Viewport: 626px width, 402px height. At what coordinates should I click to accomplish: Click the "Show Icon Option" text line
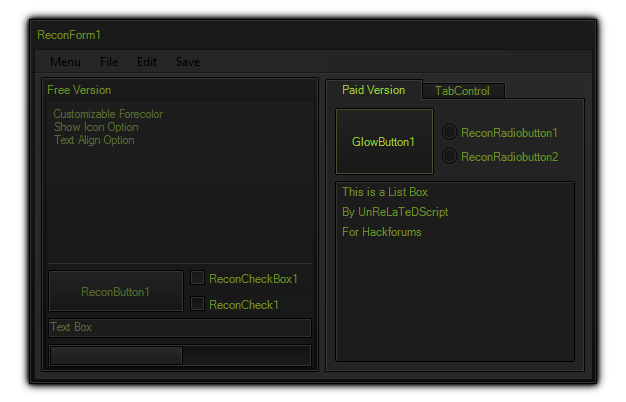(96, 127)
